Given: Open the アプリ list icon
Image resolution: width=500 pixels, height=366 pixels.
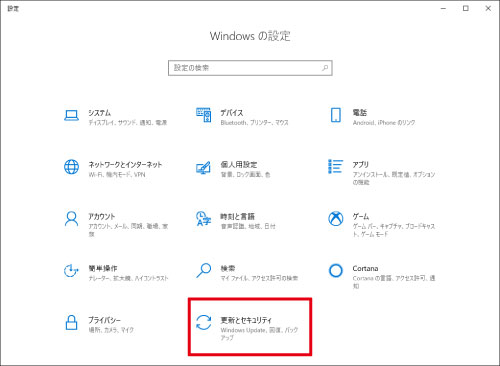Looking at the screenshot, I should pyautogui.click(x=335, y=166).
